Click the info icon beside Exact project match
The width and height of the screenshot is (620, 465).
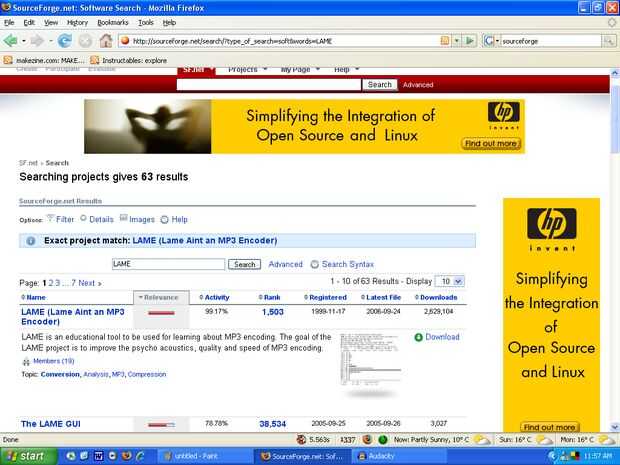coord(31,241)
